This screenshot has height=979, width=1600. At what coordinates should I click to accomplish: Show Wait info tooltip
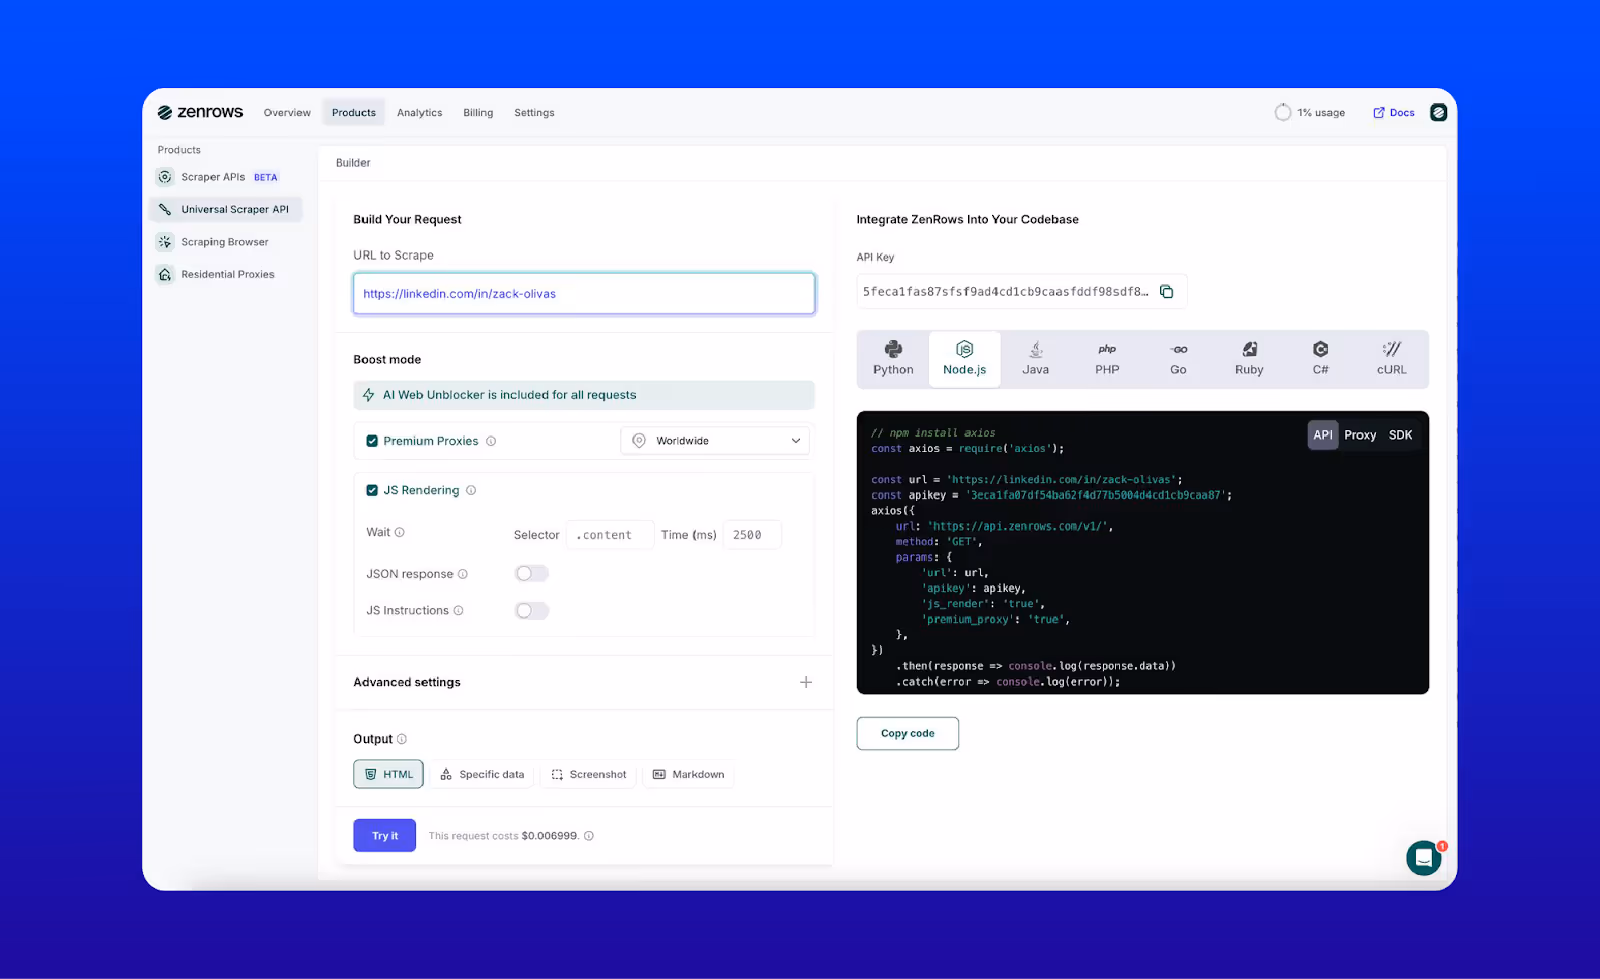400,532
